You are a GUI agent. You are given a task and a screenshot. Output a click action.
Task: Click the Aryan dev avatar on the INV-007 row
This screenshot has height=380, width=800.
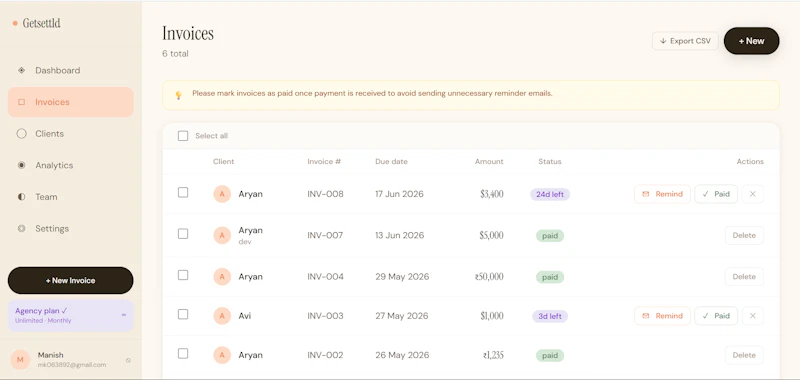pos(222,235)
